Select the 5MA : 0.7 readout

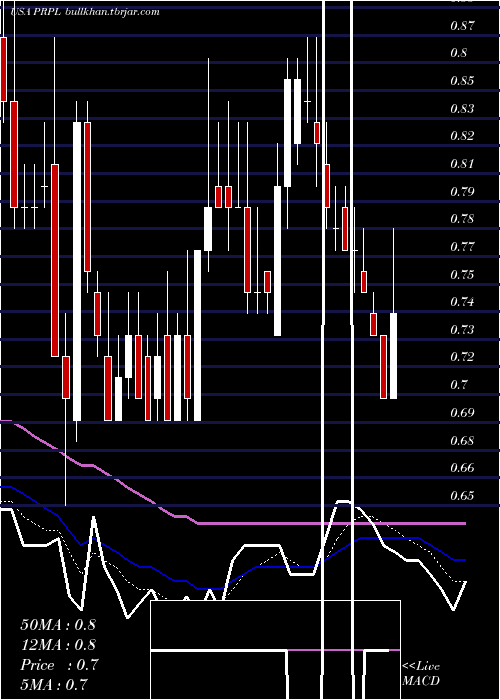pyautogui.click(x=54, y=684)
